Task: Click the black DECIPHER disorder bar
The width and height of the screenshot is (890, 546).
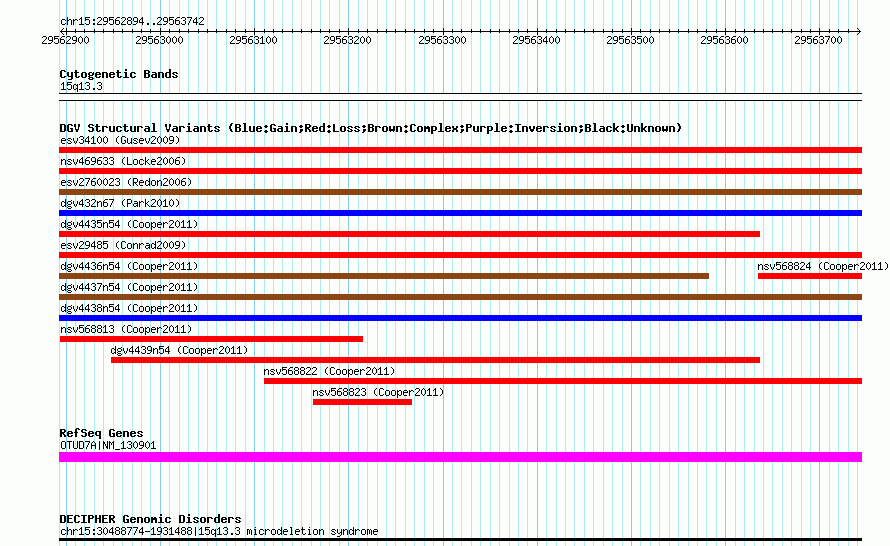Action: click(x=460, y=539)
